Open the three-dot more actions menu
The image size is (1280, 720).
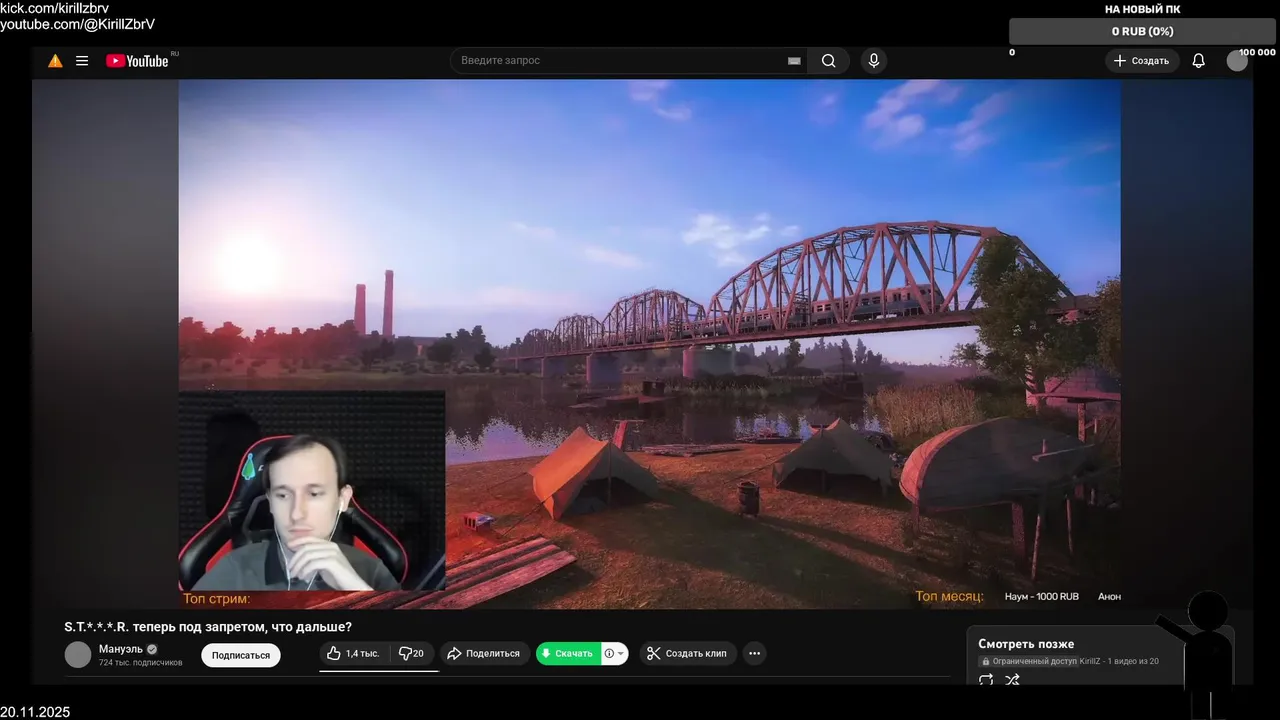pos(755,653)
